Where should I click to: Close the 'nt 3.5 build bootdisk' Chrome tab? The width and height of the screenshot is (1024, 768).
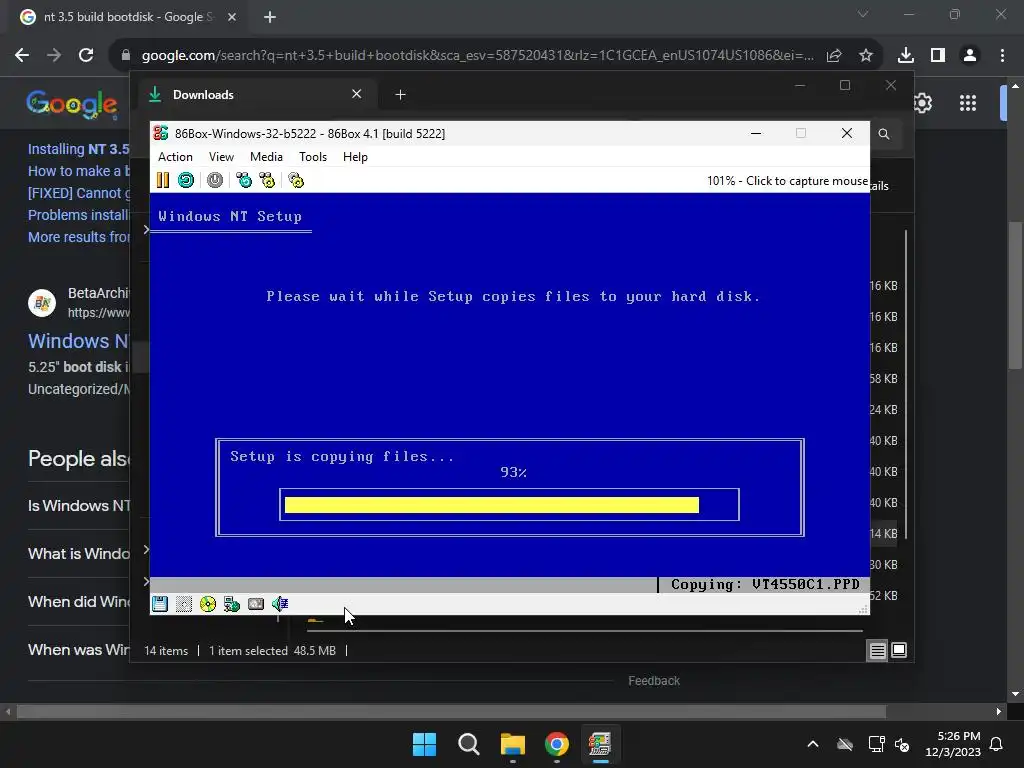click(232, 17)
